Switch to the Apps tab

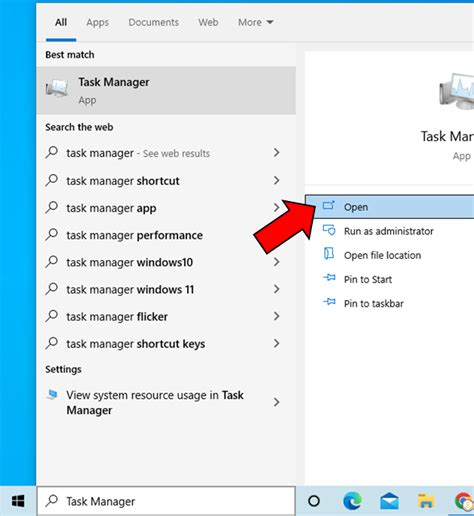97,22
